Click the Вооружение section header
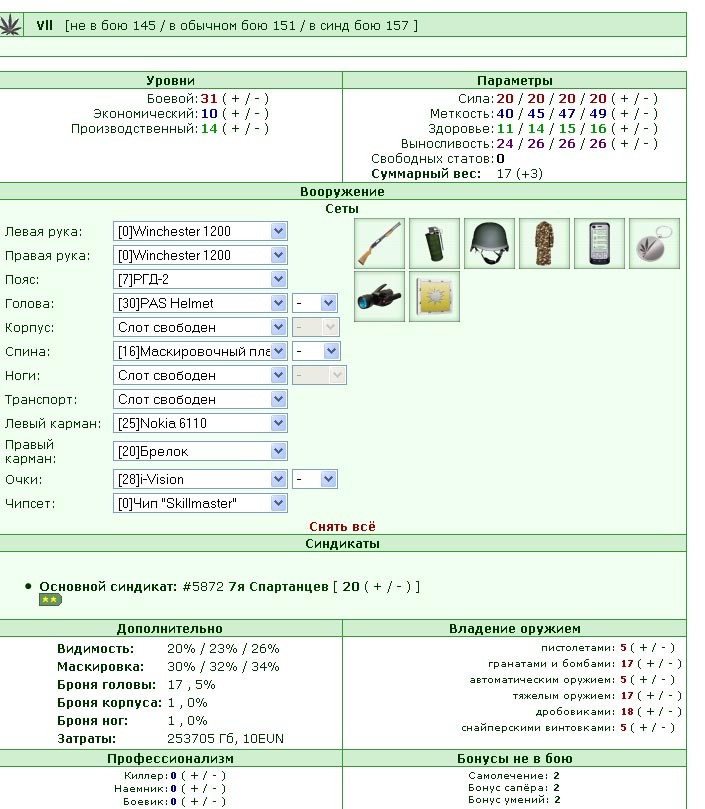Screen dimensions: 705x809 click(342, 192)
